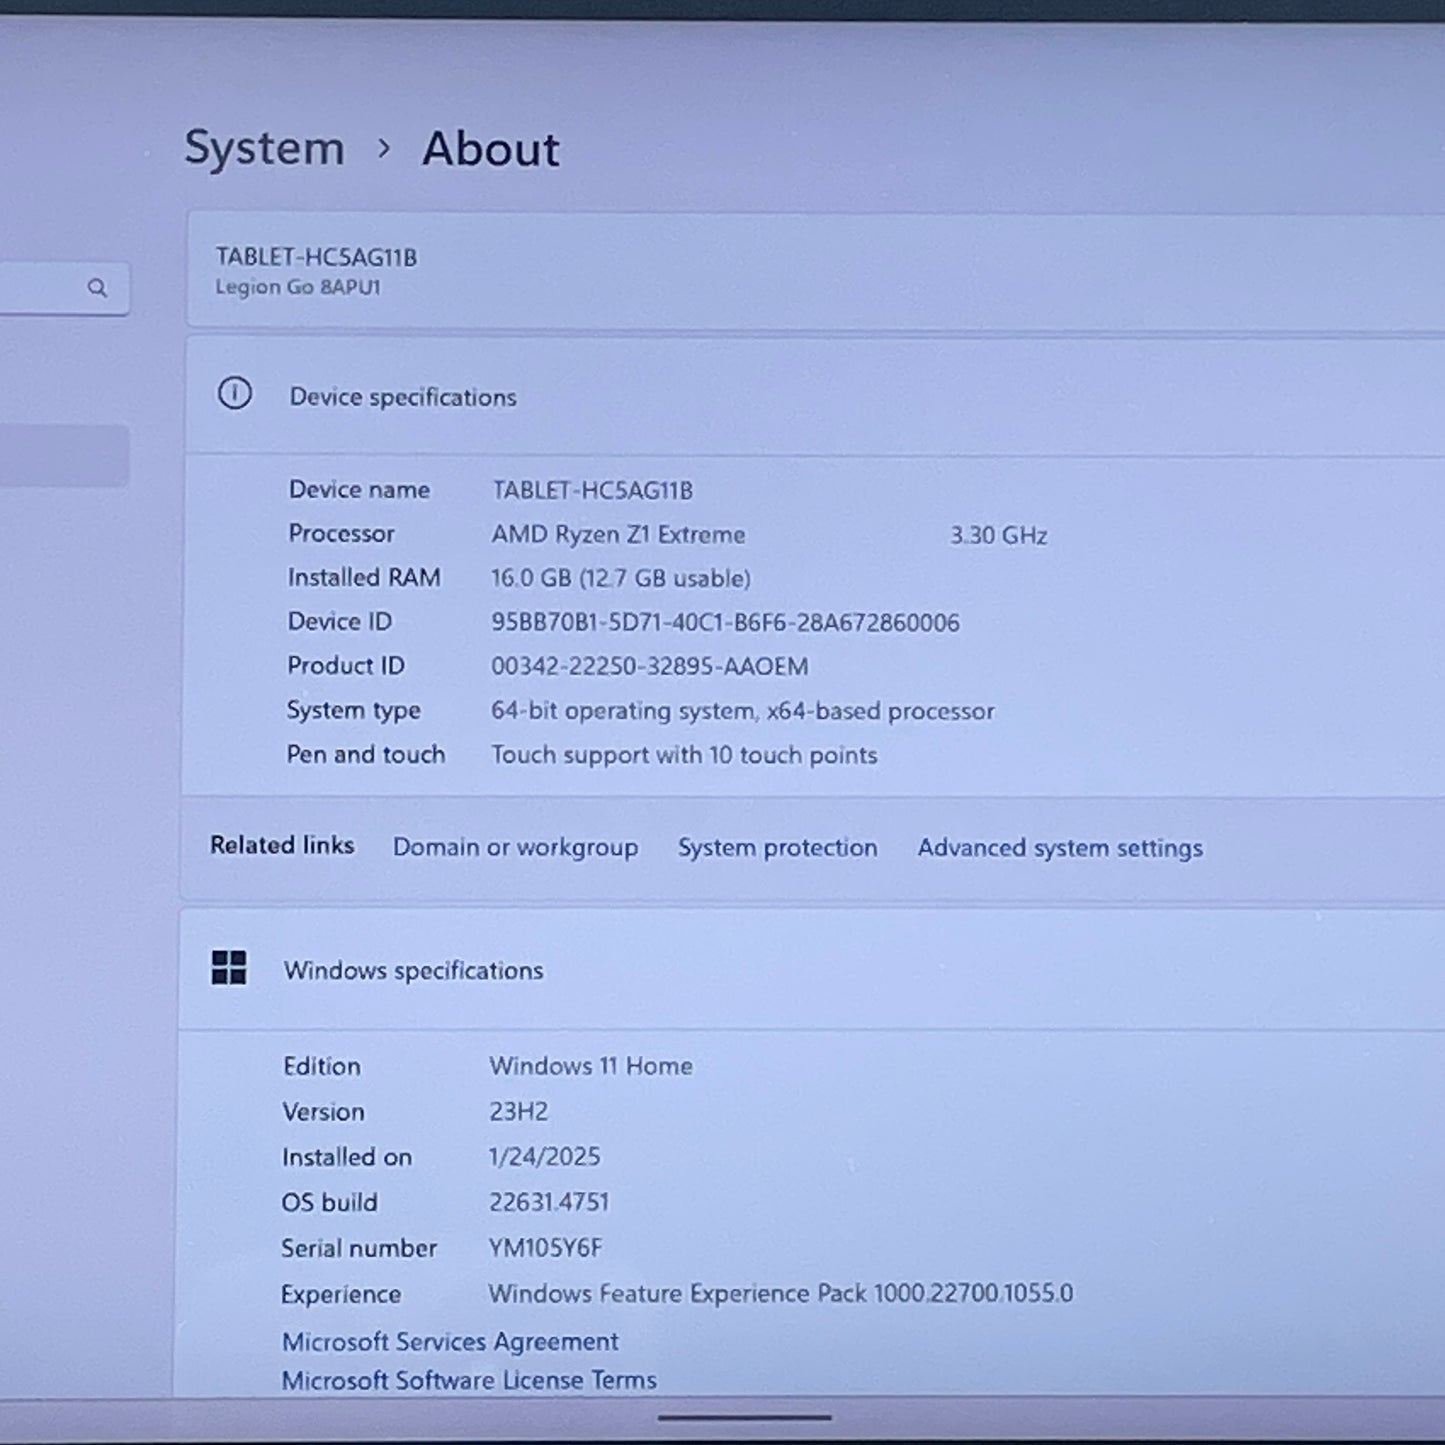
Task: Select the Device ID value 95BB70B1-5D71
Action: 725,623
